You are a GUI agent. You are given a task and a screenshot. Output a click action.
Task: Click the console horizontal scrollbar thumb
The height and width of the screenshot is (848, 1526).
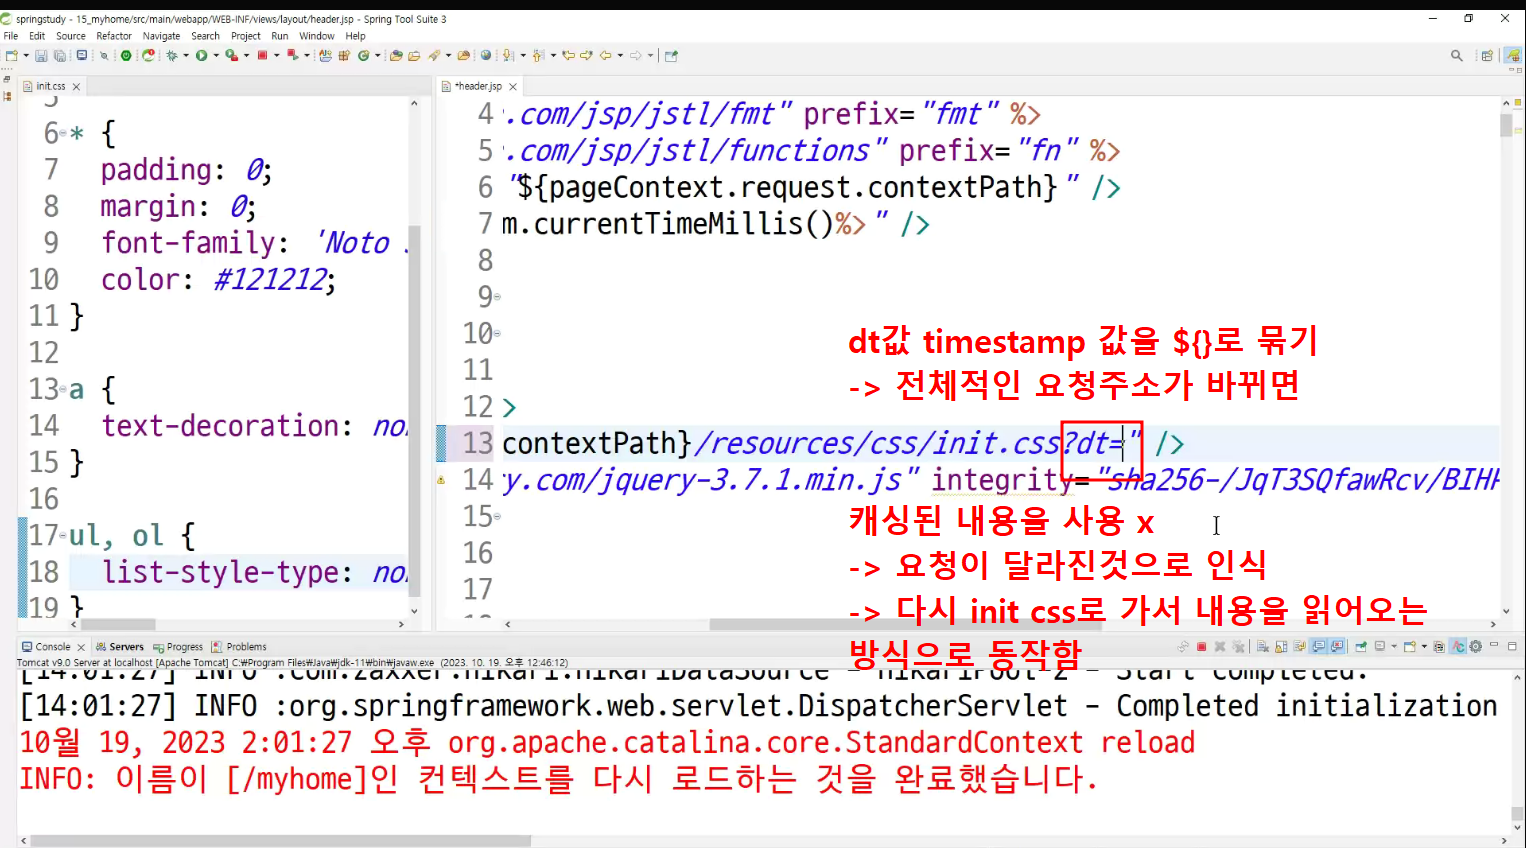[x=280, y=841]
